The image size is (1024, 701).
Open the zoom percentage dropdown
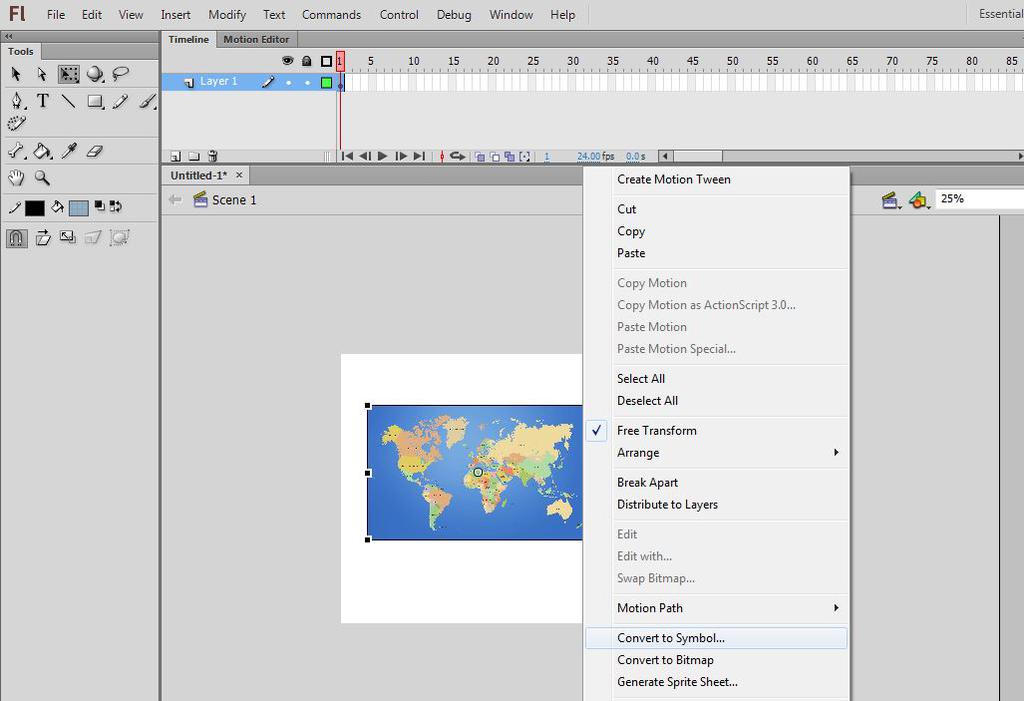point(985,198)
